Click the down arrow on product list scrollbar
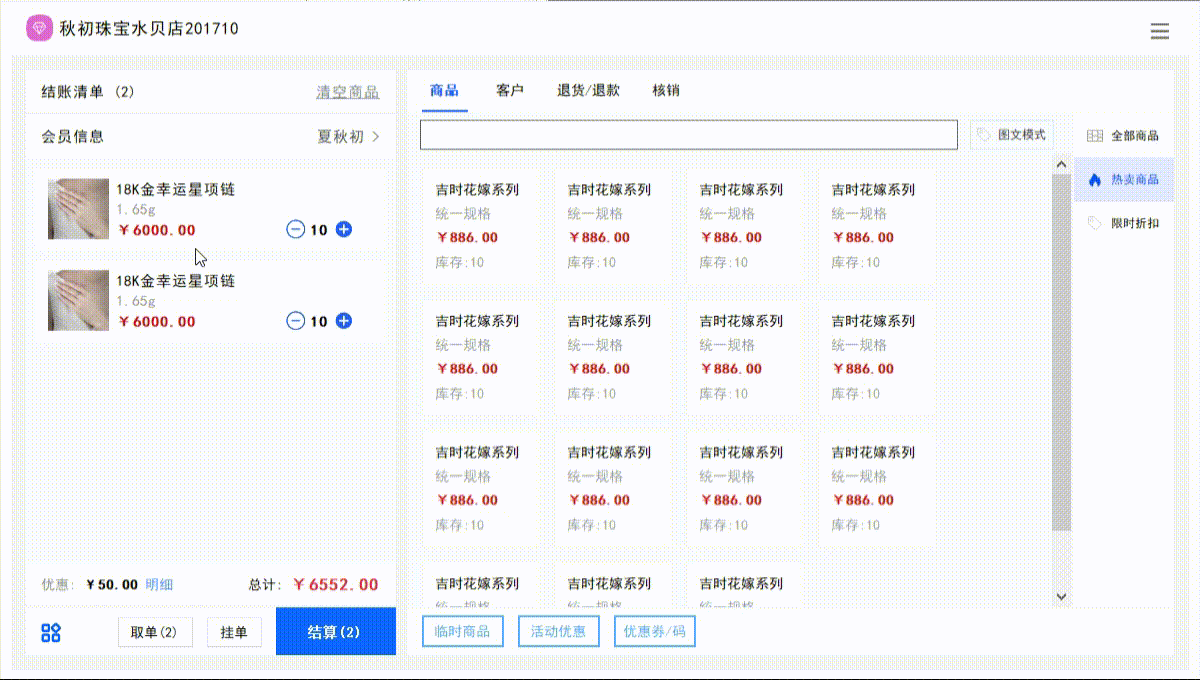This screenshot has height=680, width=1200. [1061, 596]
